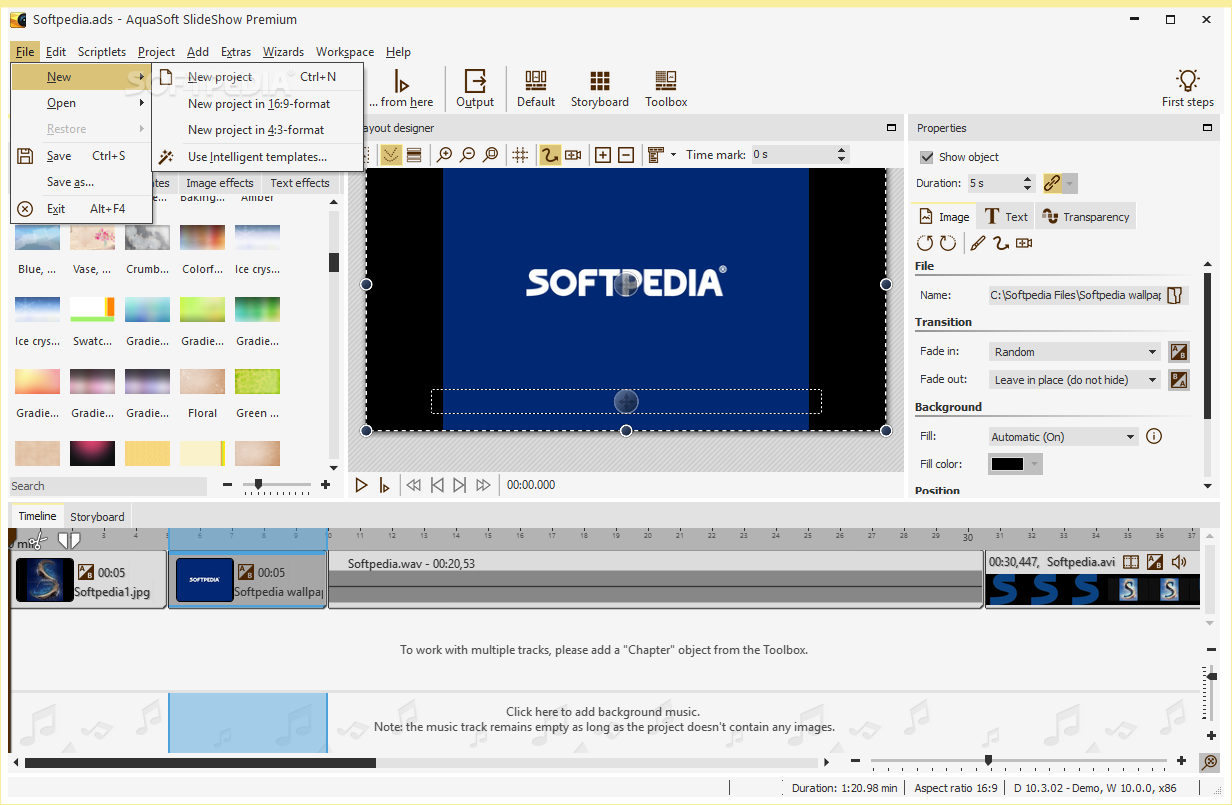Screen dimensions: 1232x805
Task: Play from here toolbar icon
Action: pyautogui.click(x=401, y=88)
